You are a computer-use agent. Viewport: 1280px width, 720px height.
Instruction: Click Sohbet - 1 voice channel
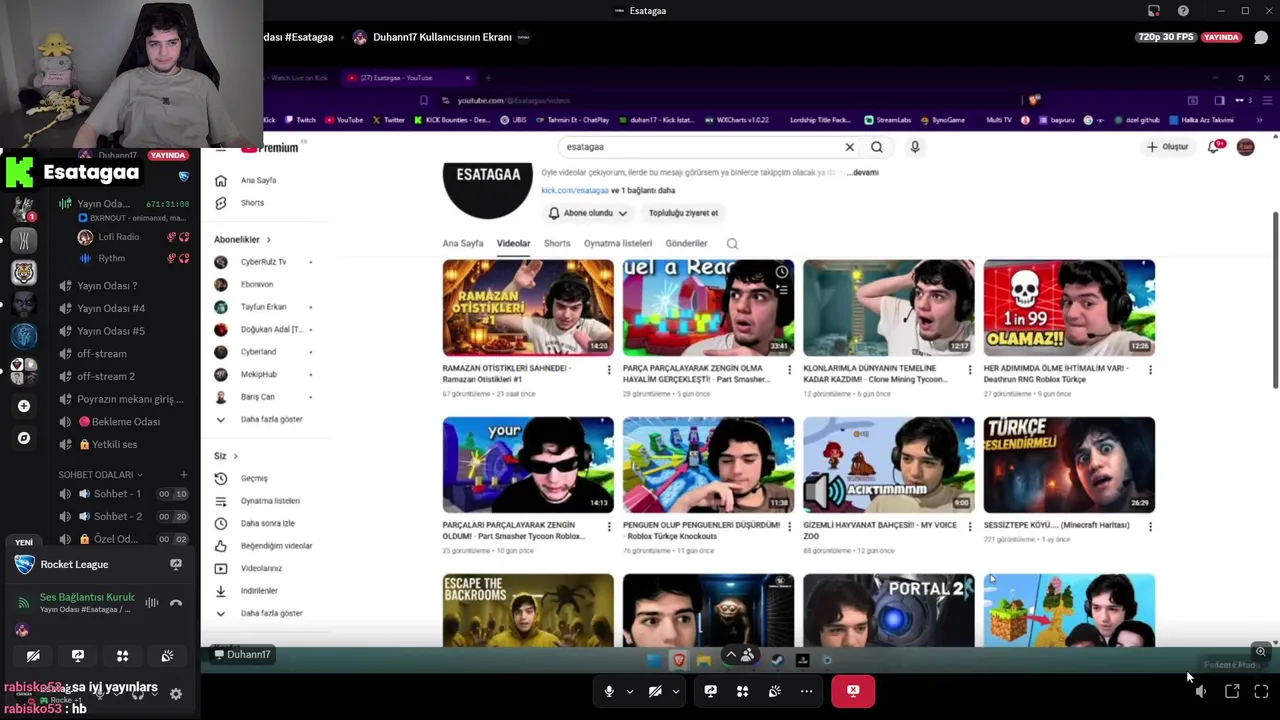click(x=118, y=494)
